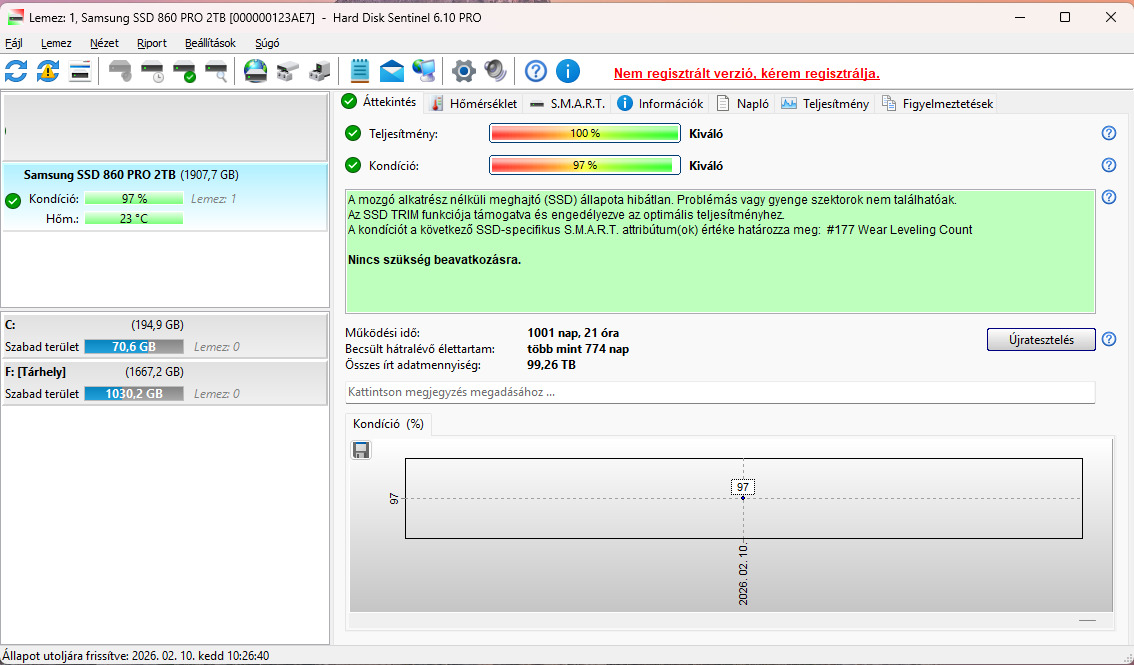The height and width of the screenshot is (665, 1134).
Task: Switch to the Teljesítmény tab
Action: tap(825, 103)
